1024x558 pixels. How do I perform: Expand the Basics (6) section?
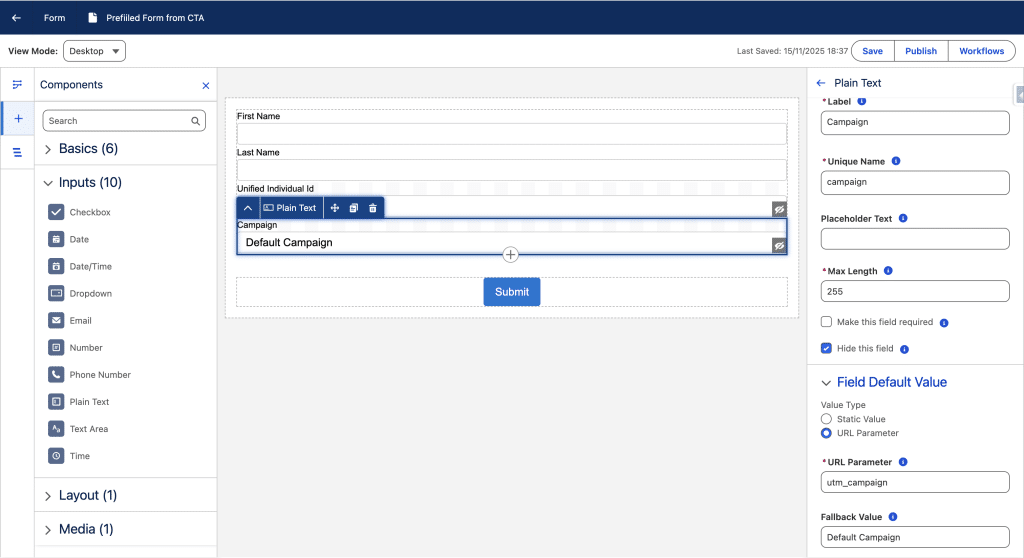point(48,149)
